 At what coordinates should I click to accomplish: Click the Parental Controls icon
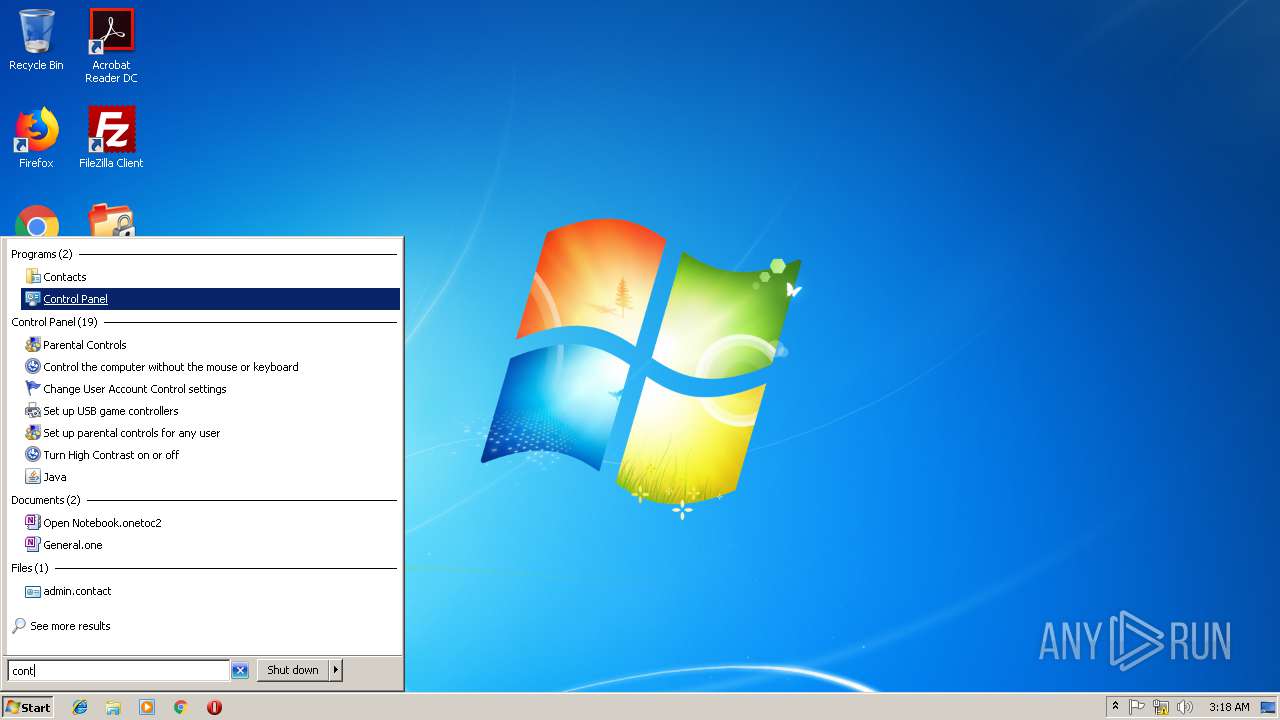33,345
